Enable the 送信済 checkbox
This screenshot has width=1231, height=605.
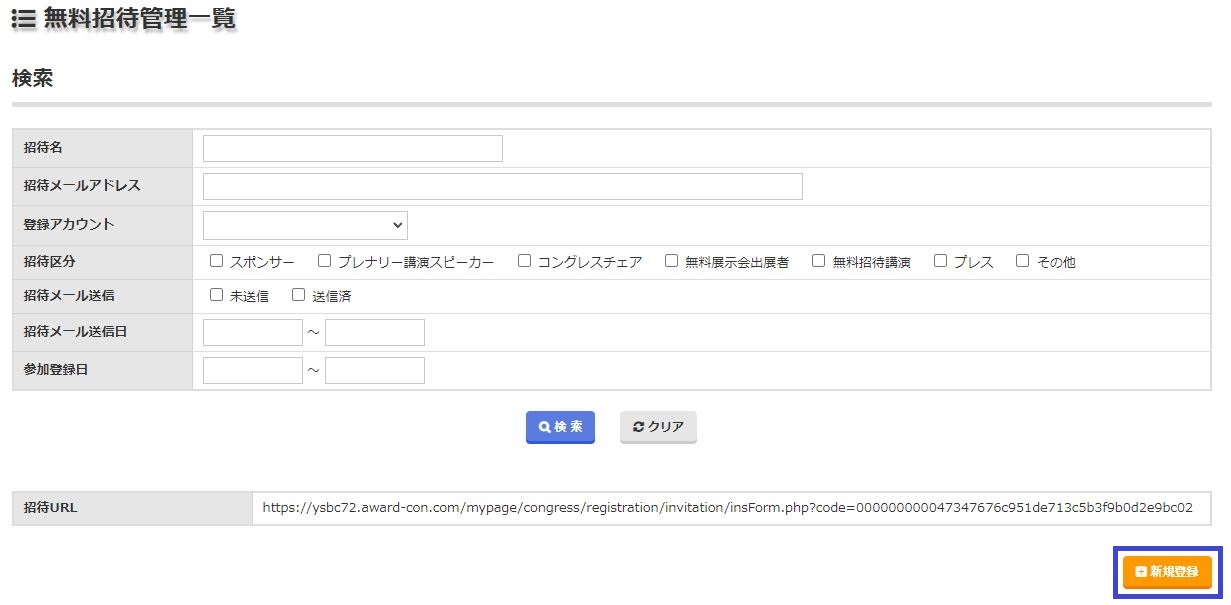coord(298,295)
